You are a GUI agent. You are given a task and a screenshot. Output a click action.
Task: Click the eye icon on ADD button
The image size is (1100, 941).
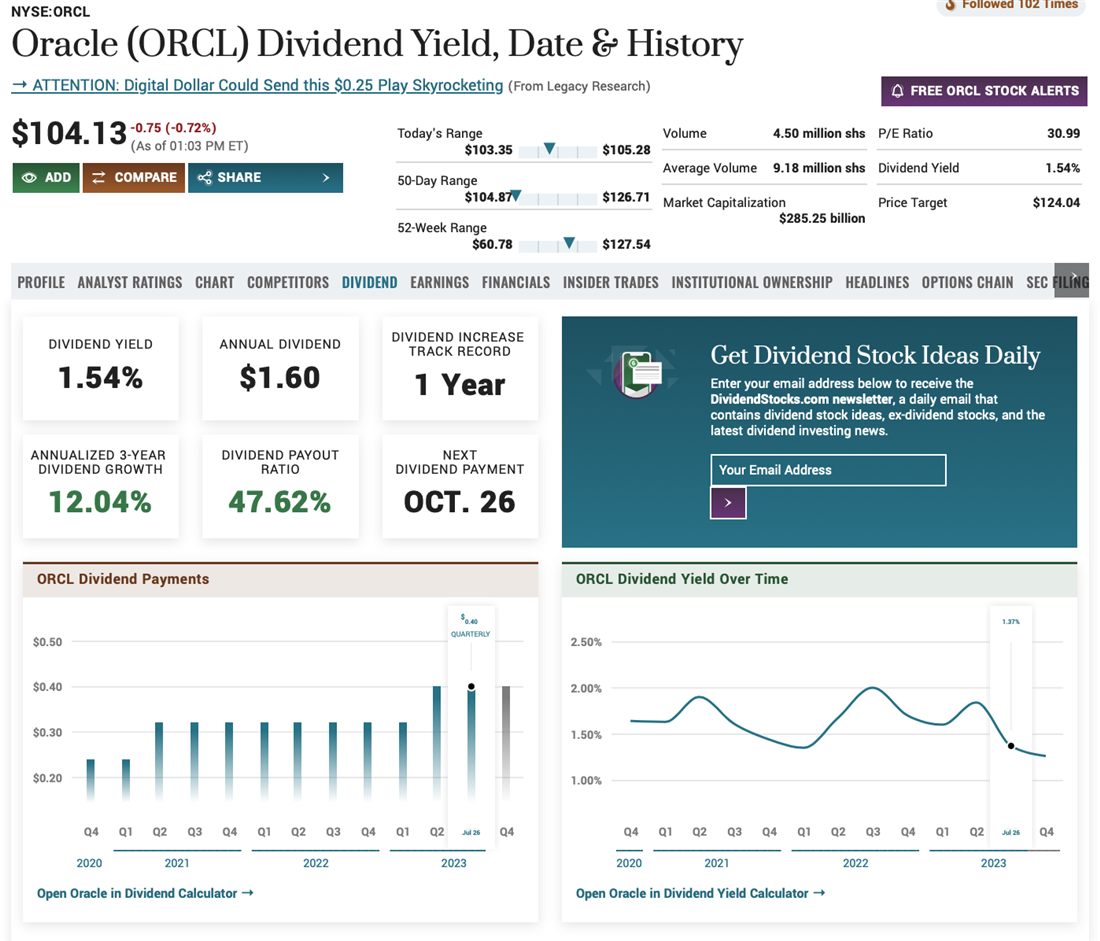[29, 178]
